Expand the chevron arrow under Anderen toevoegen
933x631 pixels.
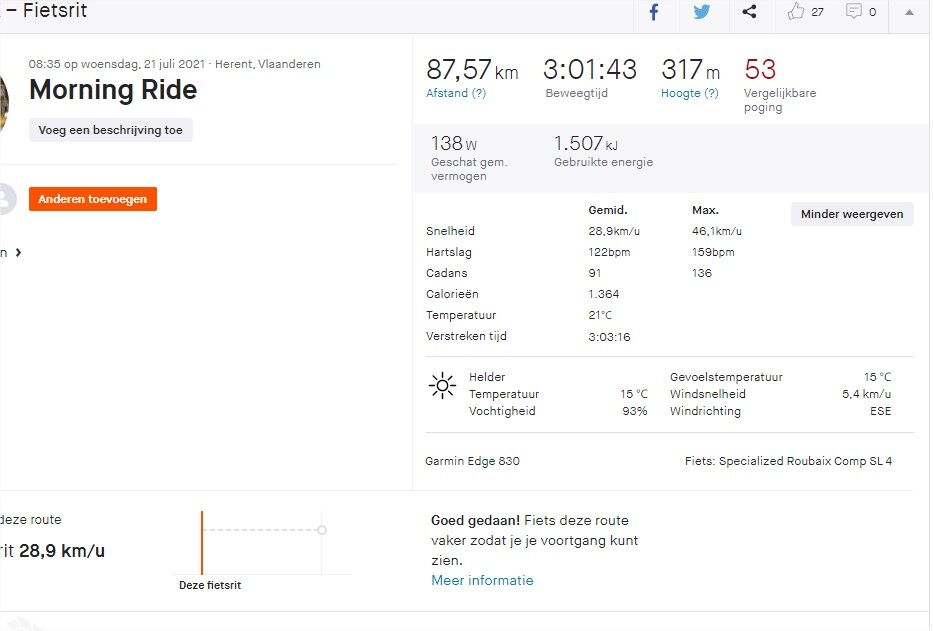point(18,252)
